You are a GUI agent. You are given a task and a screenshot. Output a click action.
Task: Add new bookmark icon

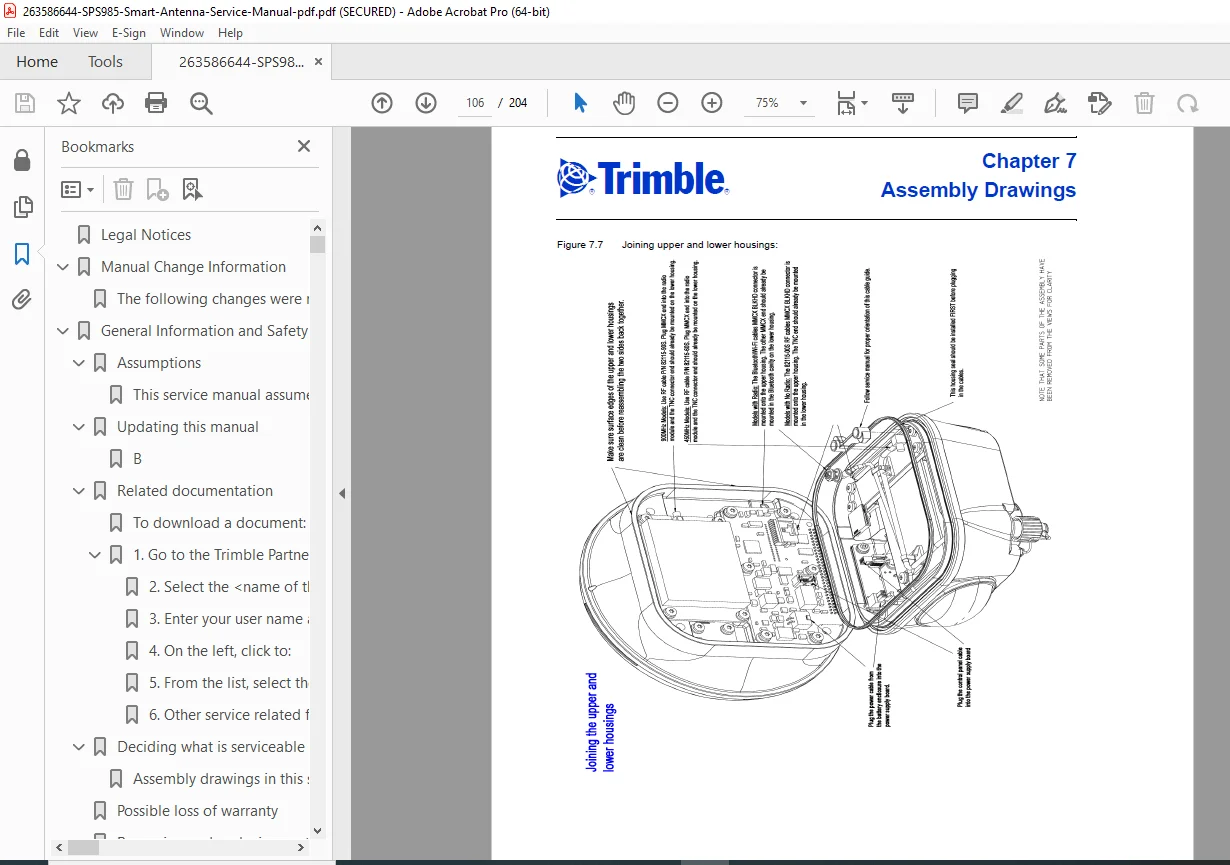[157, 189]
